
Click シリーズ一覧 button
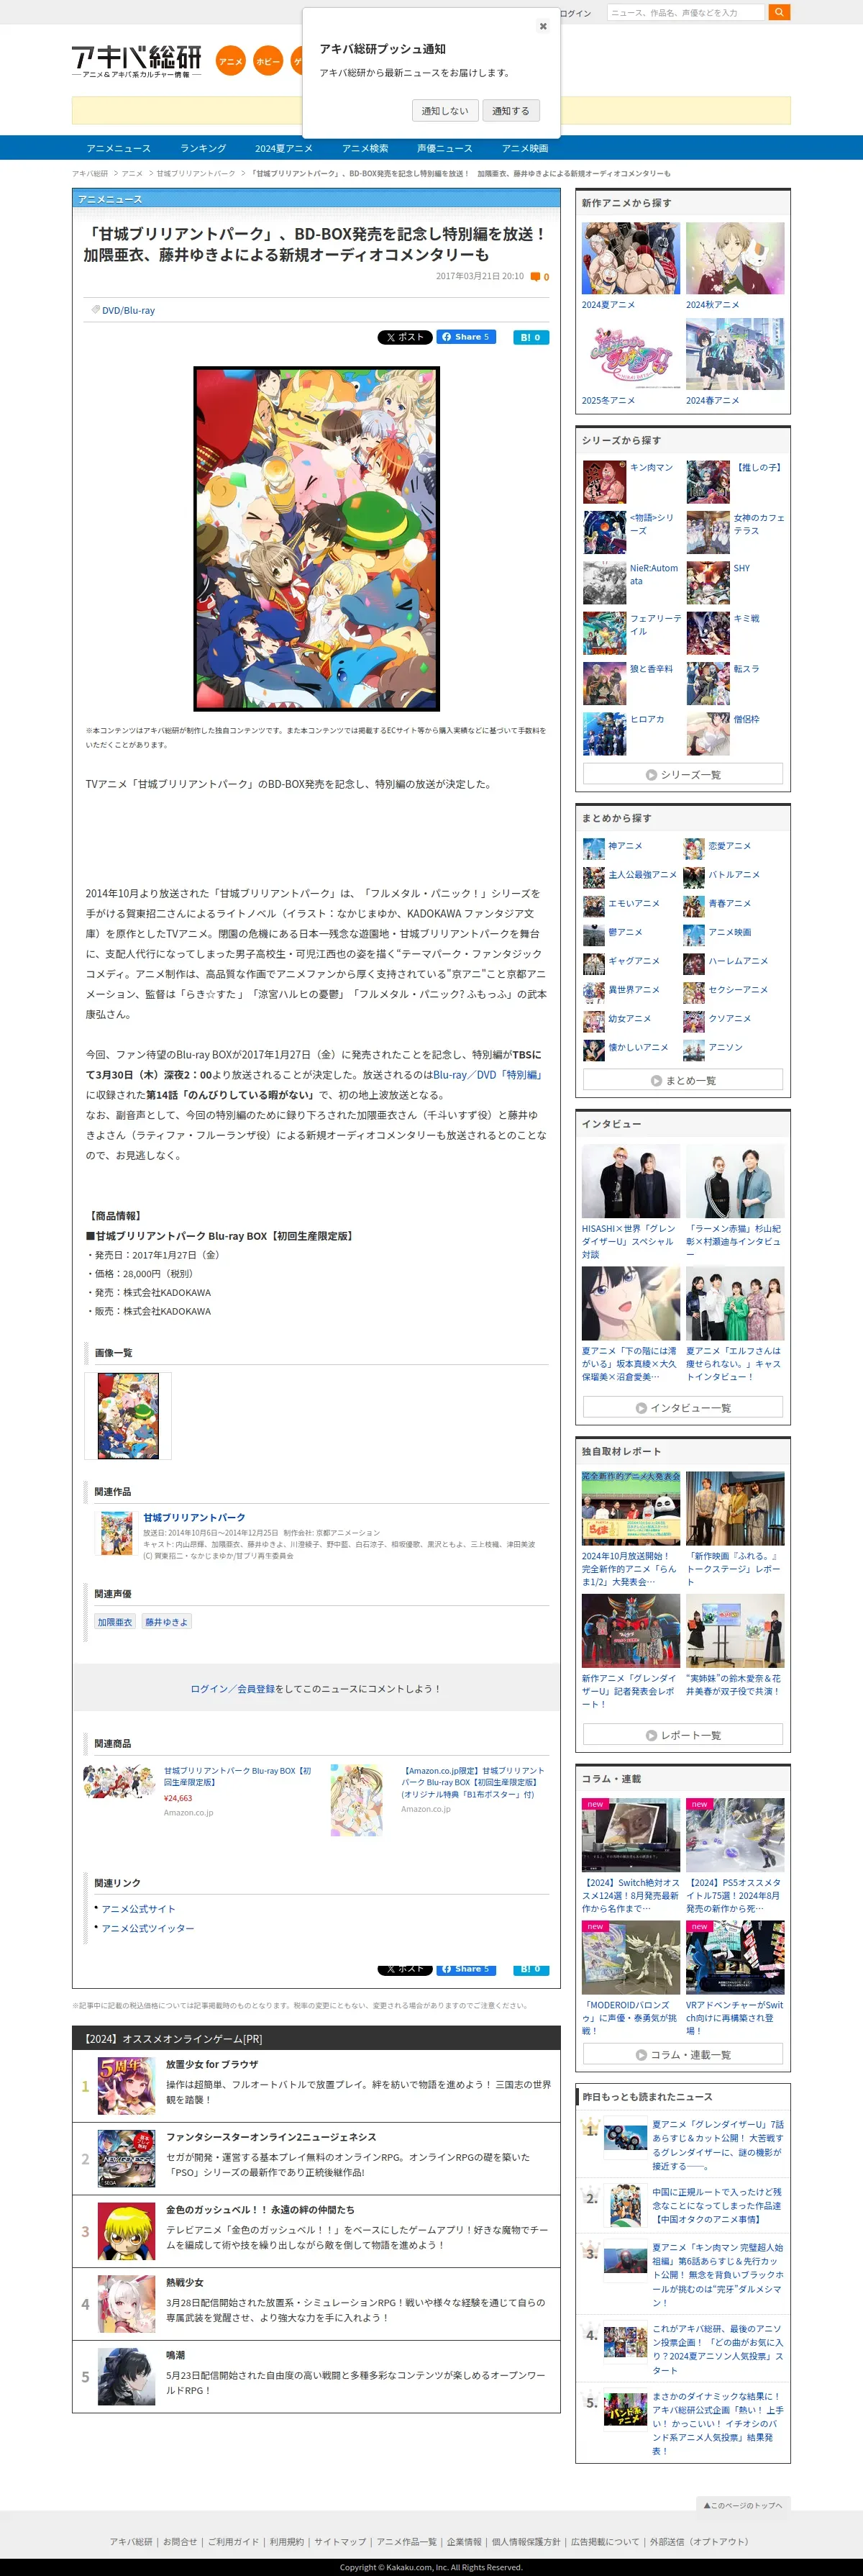683,774
